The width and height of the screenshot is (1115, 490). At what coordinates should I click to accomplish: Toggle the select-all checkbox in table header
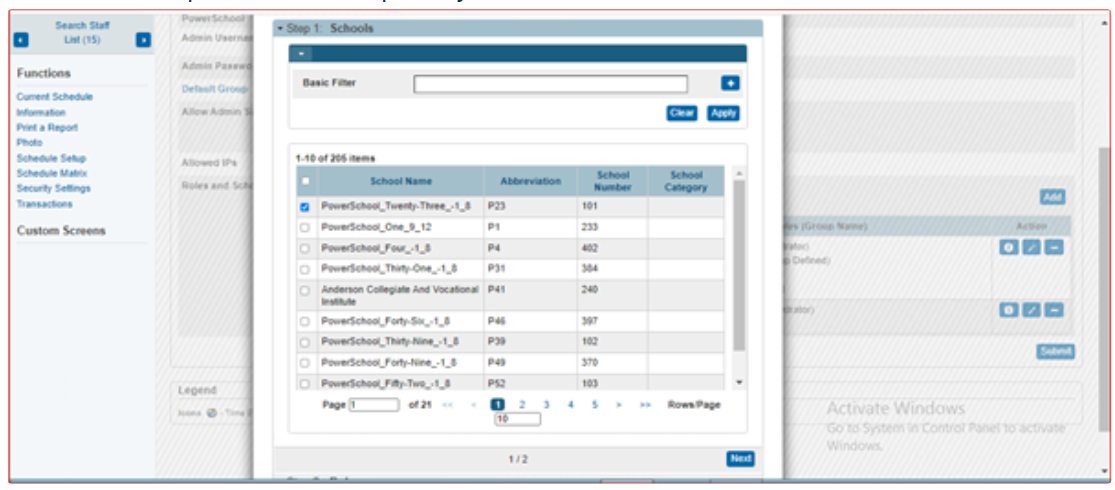(305, 181)
